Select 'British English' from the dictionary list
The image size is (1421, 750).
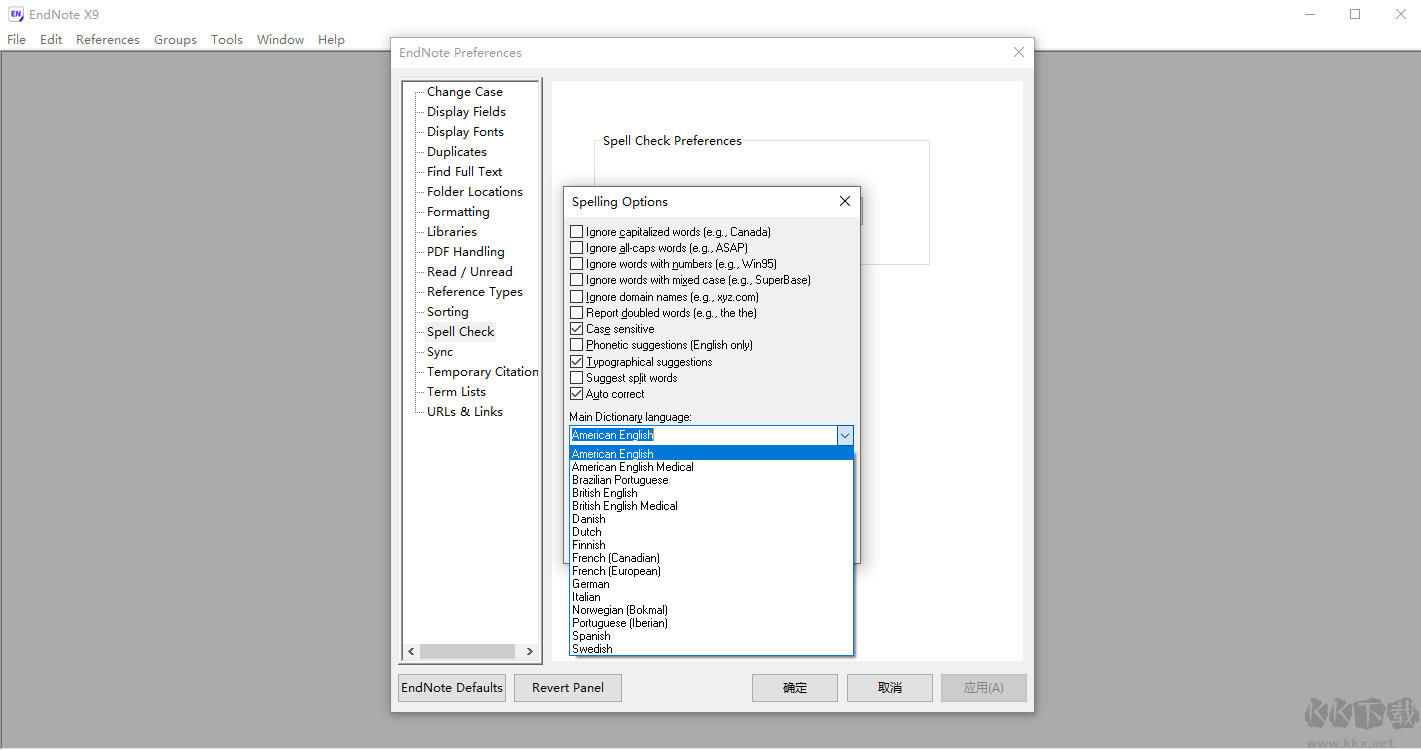(x=604, y=492)
